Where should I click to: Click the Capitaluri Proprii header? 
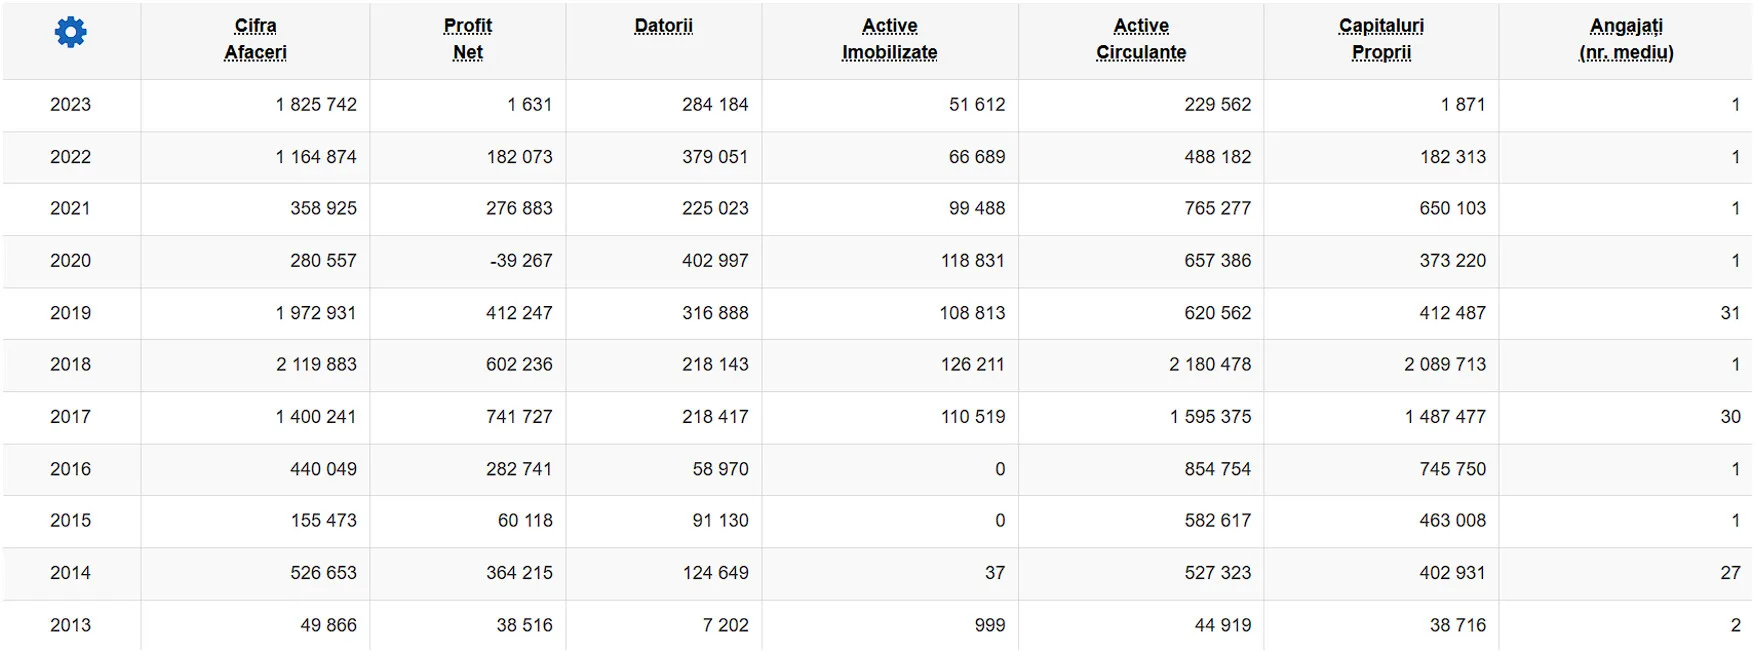1381,39
